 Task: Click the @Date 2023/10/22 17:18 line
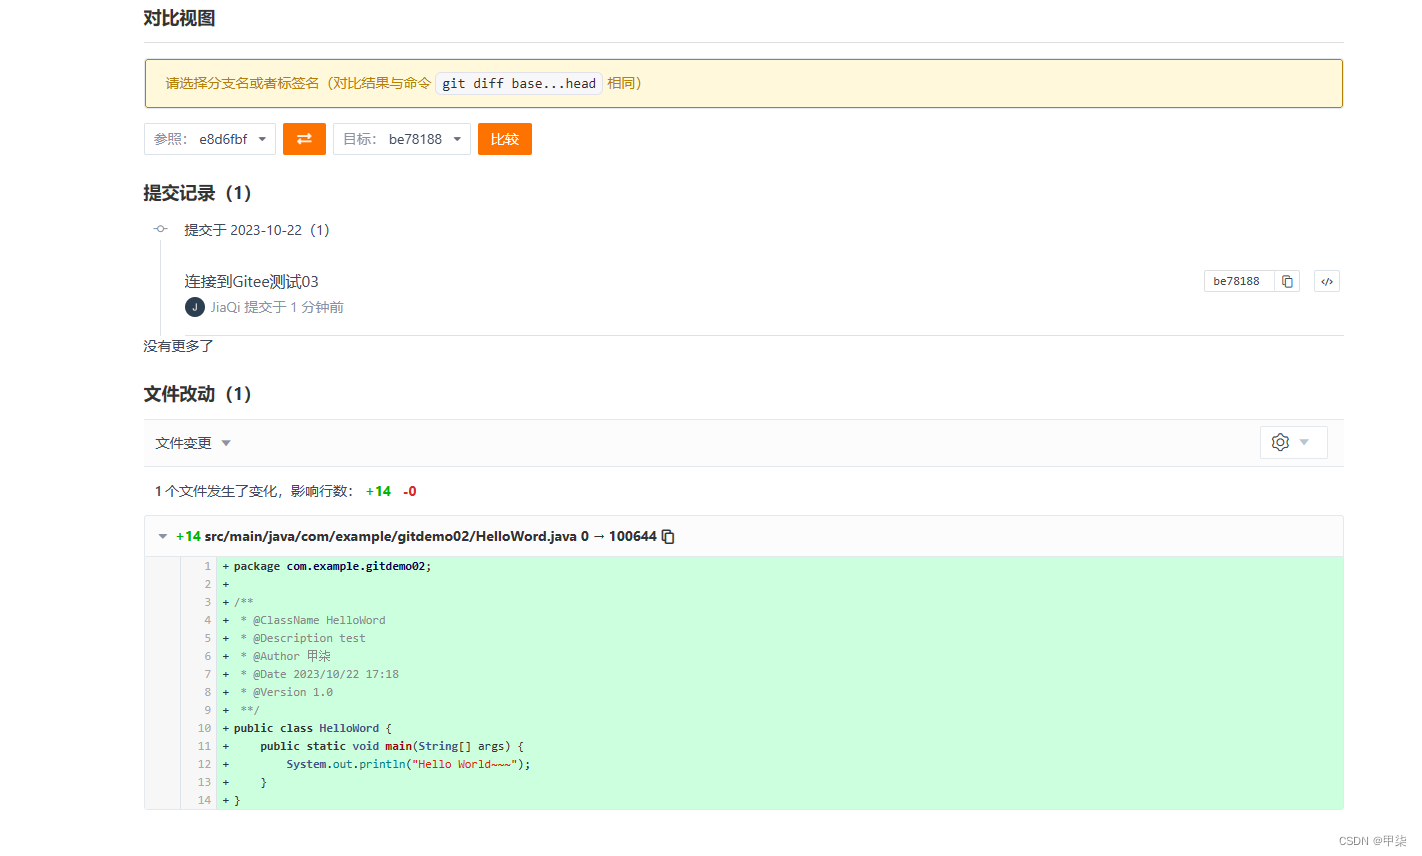click(779, 674)
